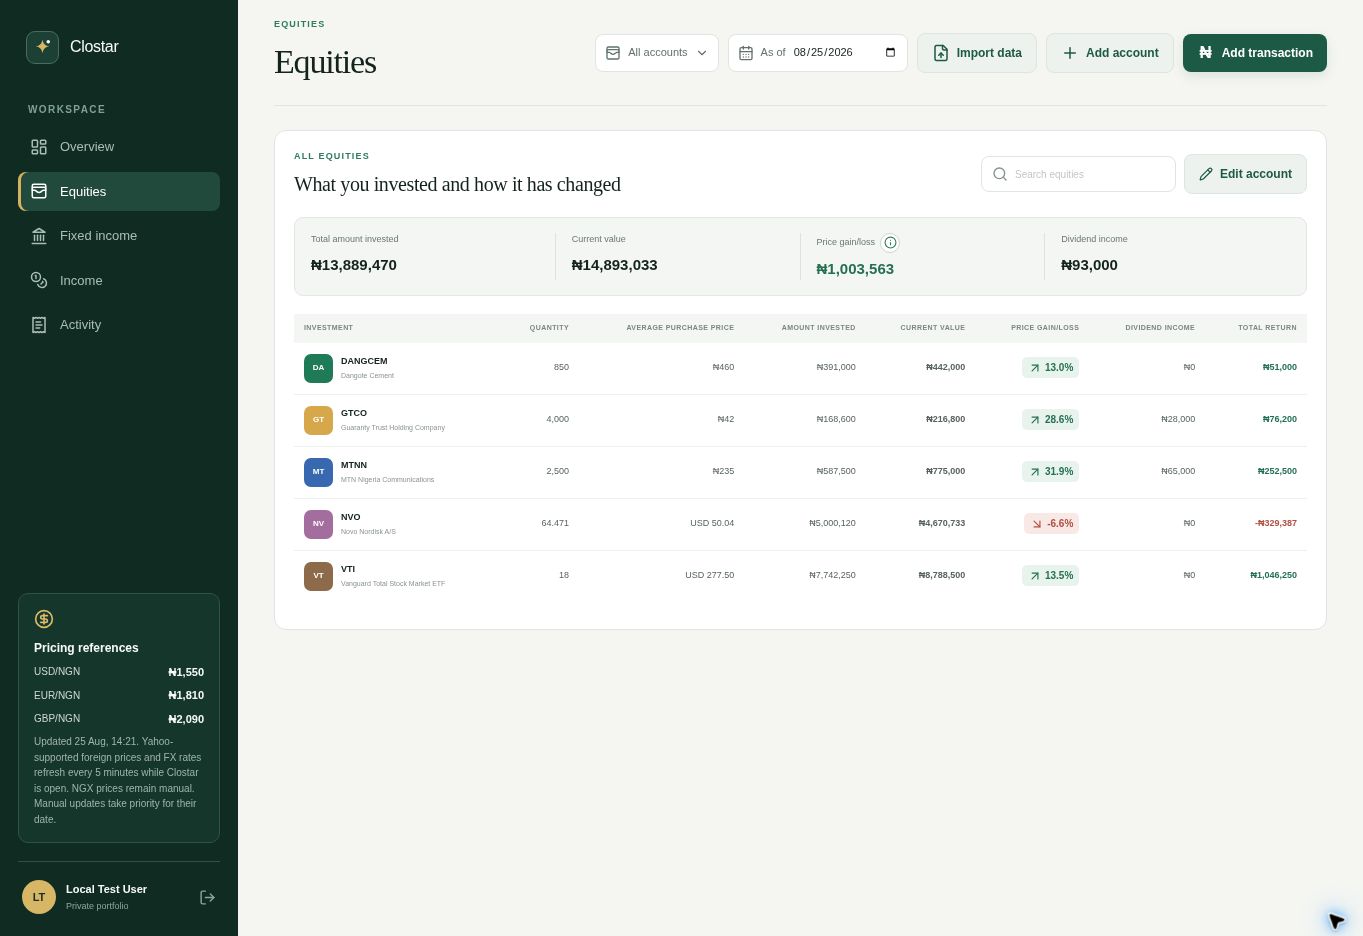Click the Amount Invested column header
Viewport: 1363px width, 936px height.
coord(818,328)
